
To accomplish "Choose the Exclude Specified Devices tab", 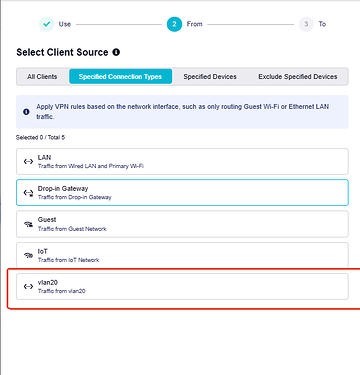I will point(298,77).
